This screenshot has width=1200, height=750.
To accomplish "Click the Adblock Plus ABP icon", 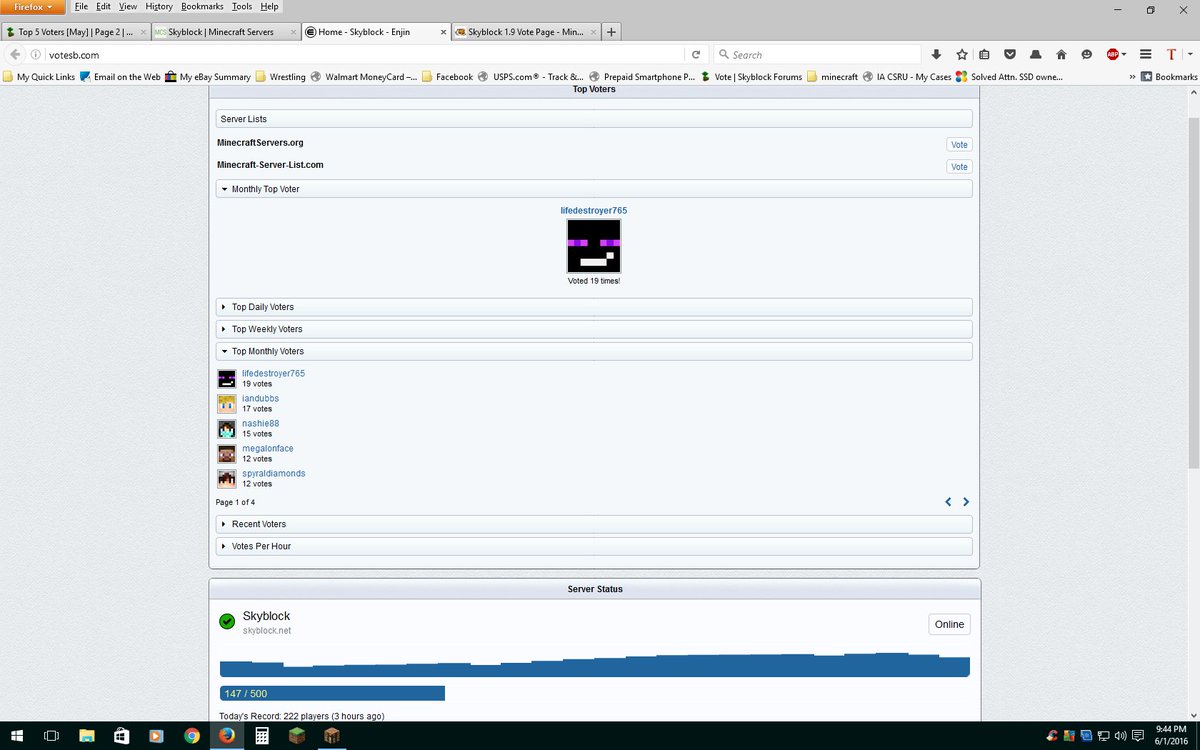I will (1112, 55).
